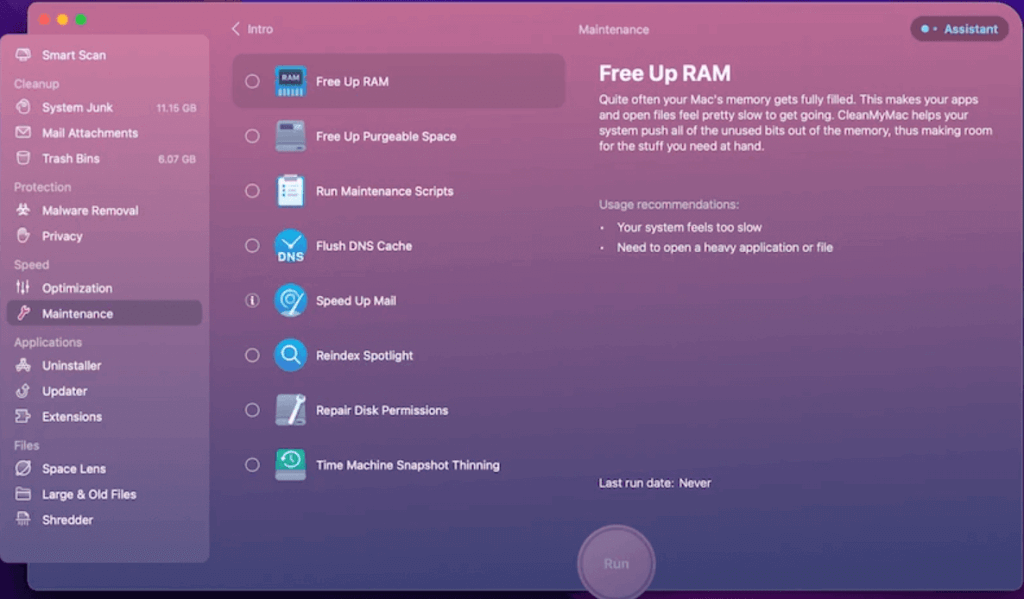Viewport: 1024px width, 599px height.
Task: Open the Shredder label in sidebar
Action: point(67,520)
